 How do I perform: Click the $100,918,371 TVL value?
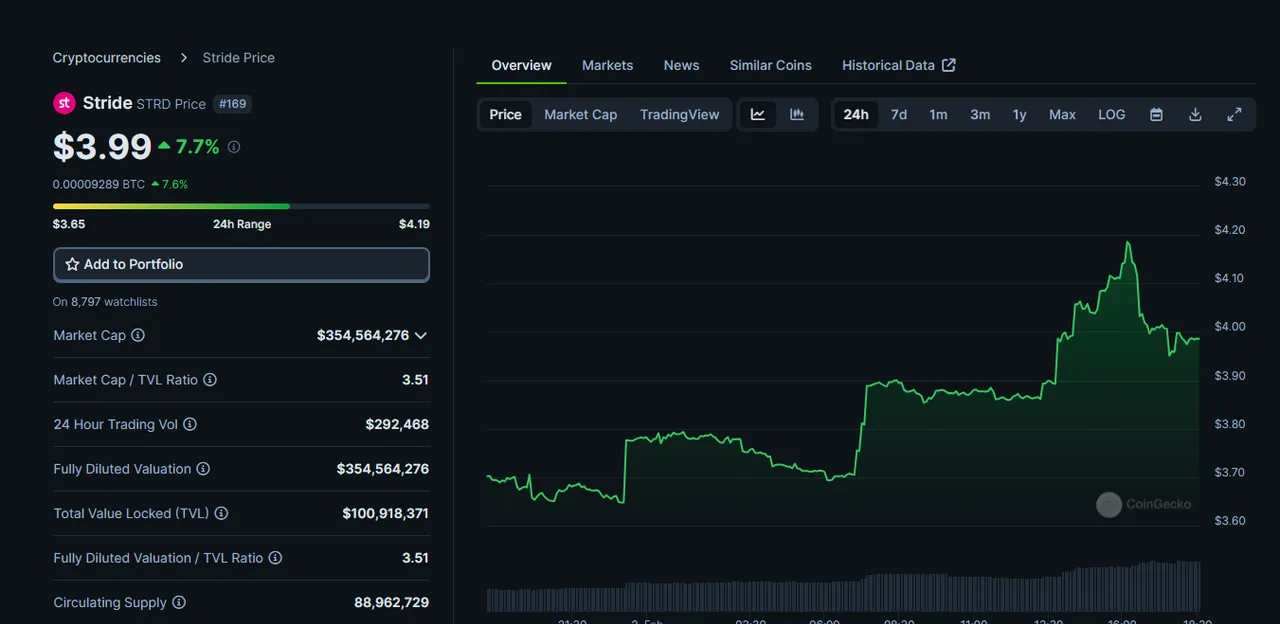[386, 514]
